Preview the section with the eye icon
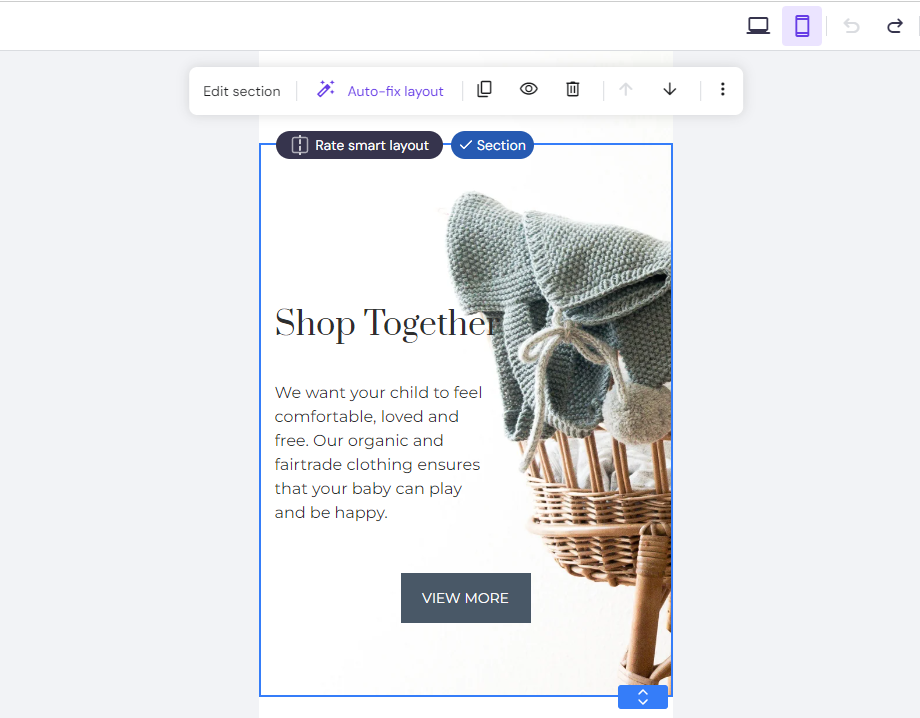The height and width of the screenshot is (718, 920). pyautogui.click(x=528, y=89)
